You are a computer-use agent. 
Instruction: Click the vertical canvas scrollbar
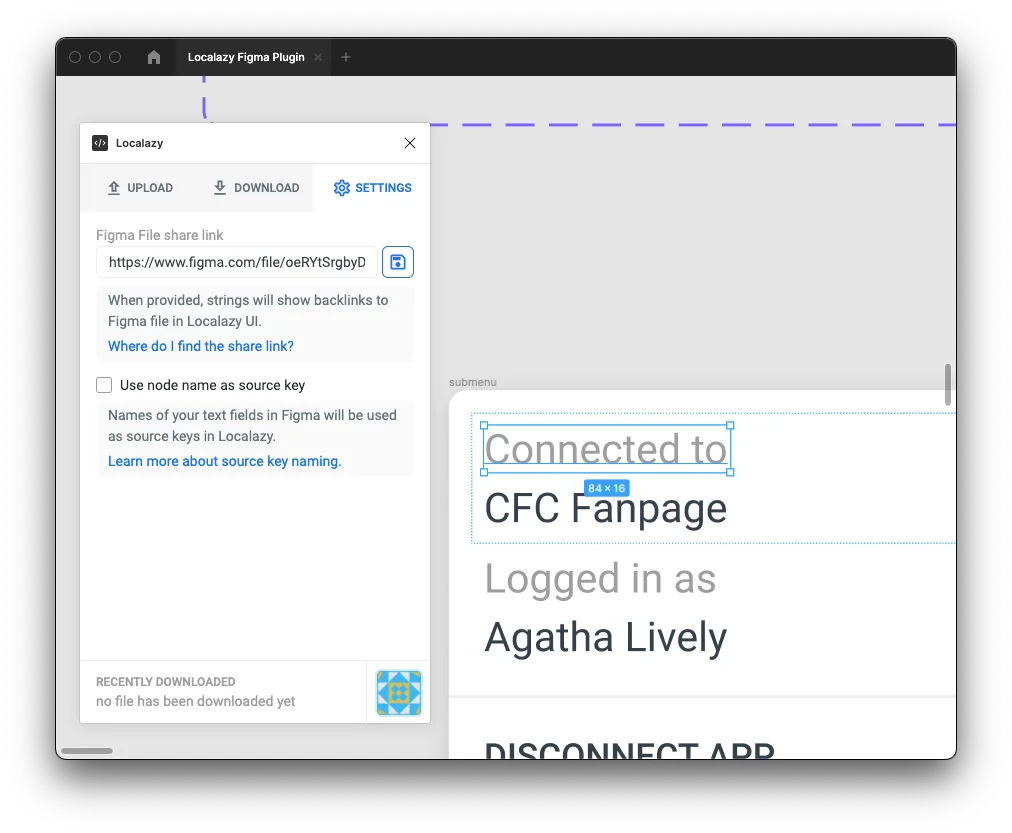948,384
